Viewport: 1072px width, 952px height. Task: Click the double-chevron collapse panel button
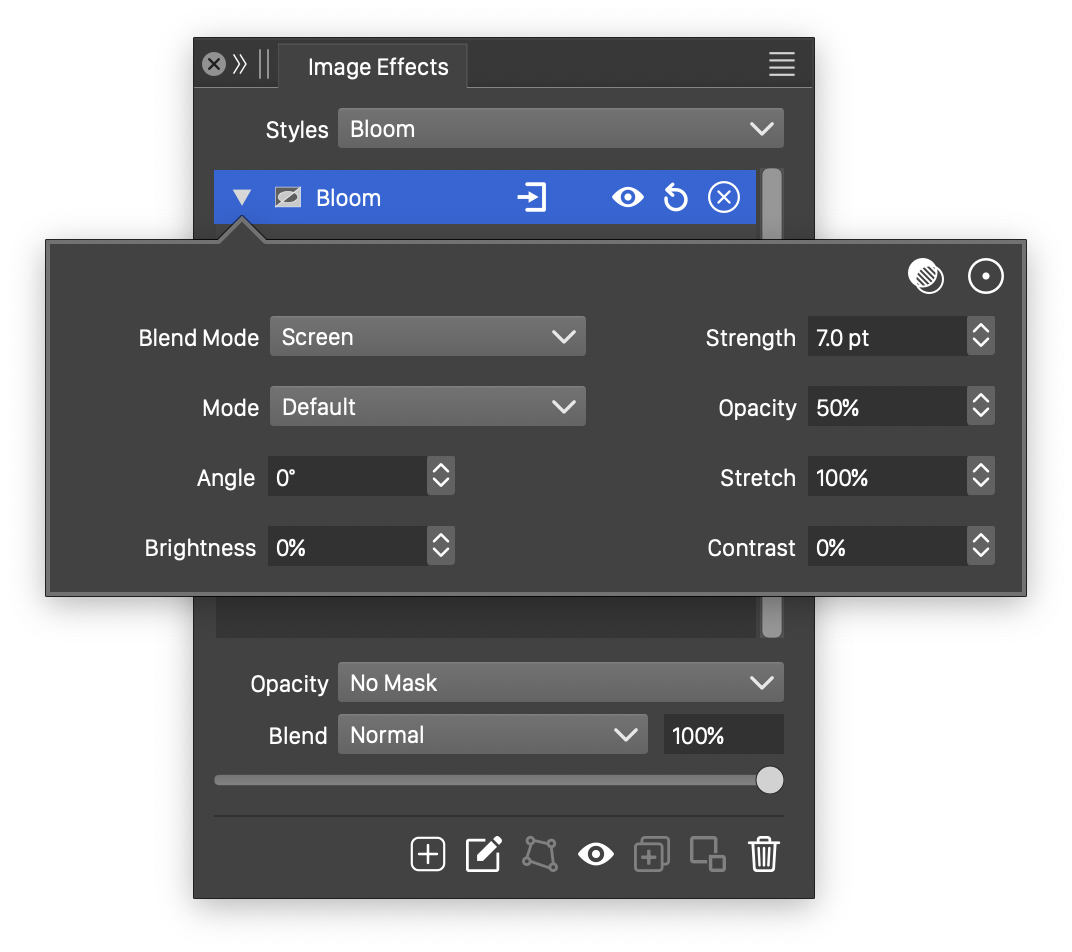pos(240,65)
